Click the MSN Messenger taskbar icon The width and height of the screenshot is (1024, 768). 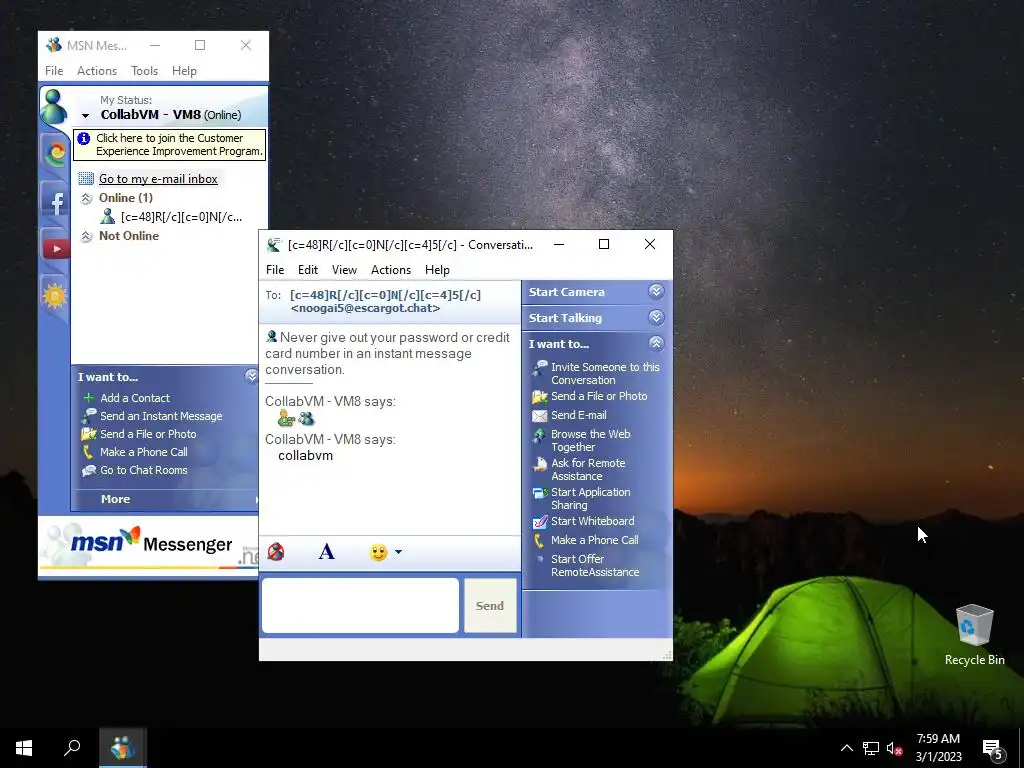[123, 748]
